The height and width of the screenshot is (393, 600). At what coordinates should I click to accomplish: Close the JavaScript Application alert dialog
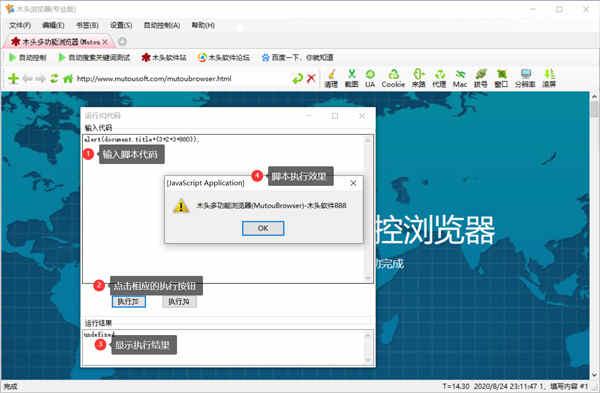pyautogui.click(x=353, y=183)
